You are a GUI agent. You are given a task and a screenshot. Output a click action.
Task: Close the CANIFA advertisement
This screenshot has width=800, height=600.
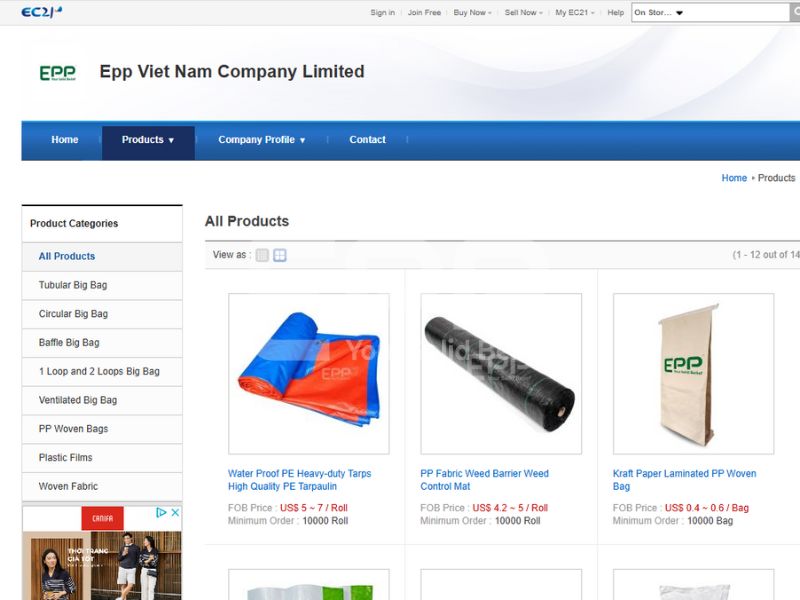point(175,512)
